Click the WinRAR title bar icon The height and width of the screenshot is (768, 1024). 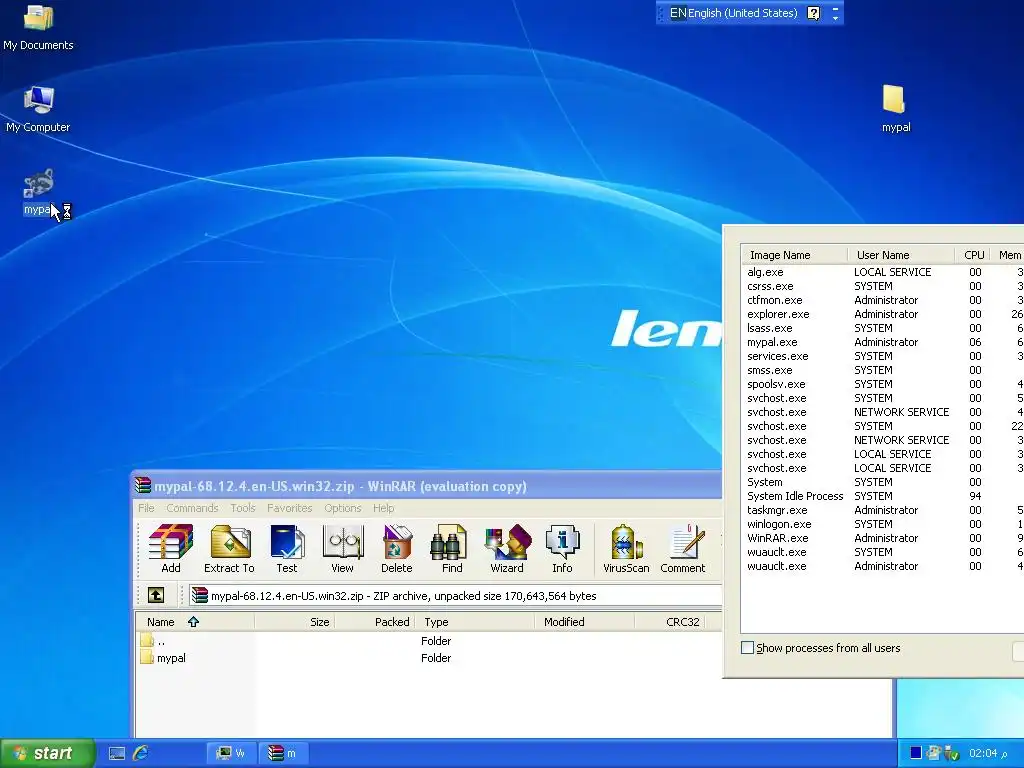(142, 485)
